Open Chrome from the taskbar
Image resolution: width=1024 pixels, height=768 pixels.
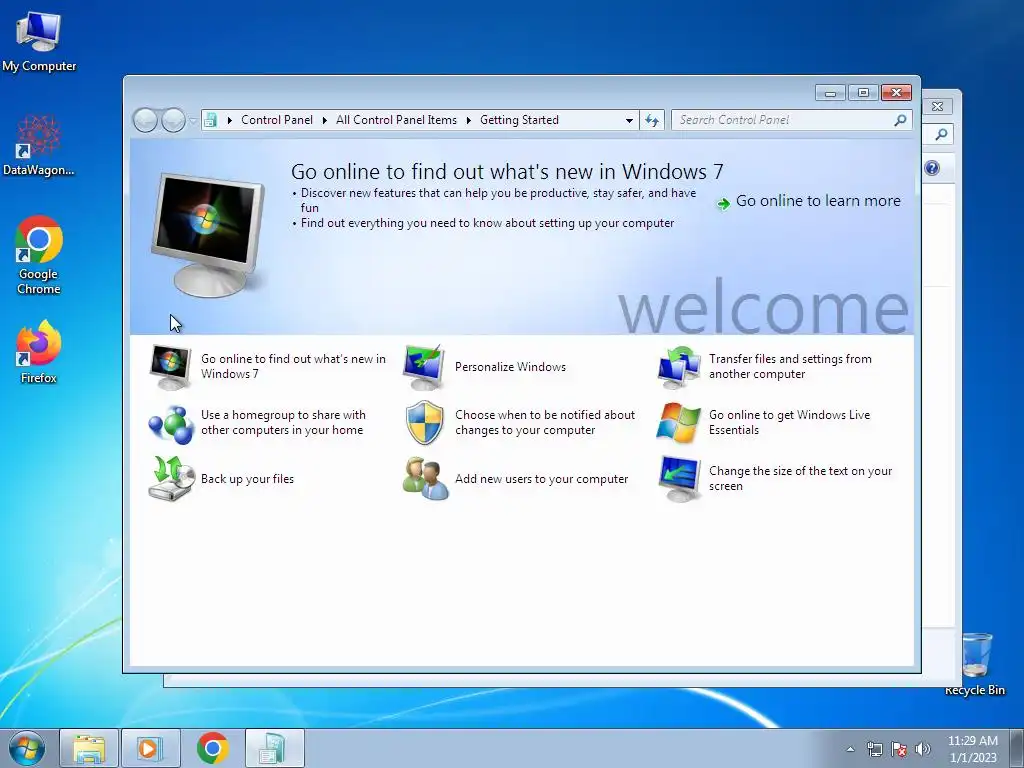coord(212,748)
